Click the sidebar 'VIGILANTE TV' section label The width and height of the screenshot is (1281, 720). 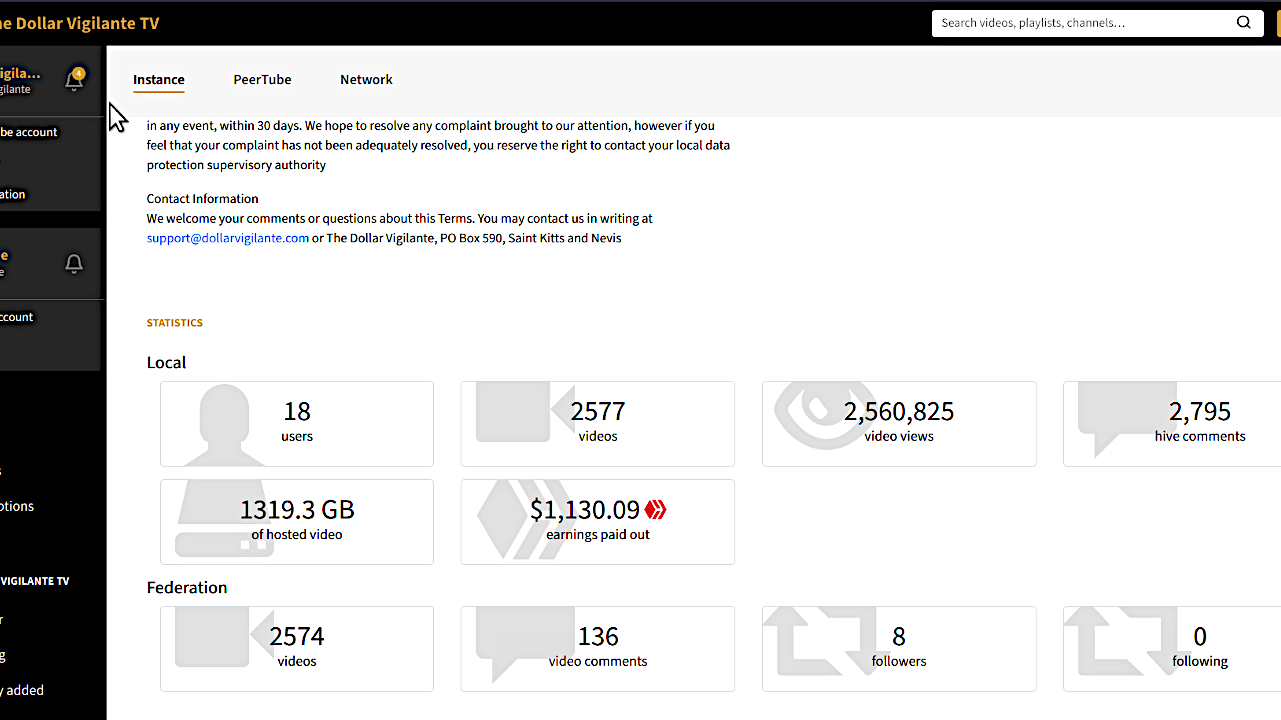35,581
